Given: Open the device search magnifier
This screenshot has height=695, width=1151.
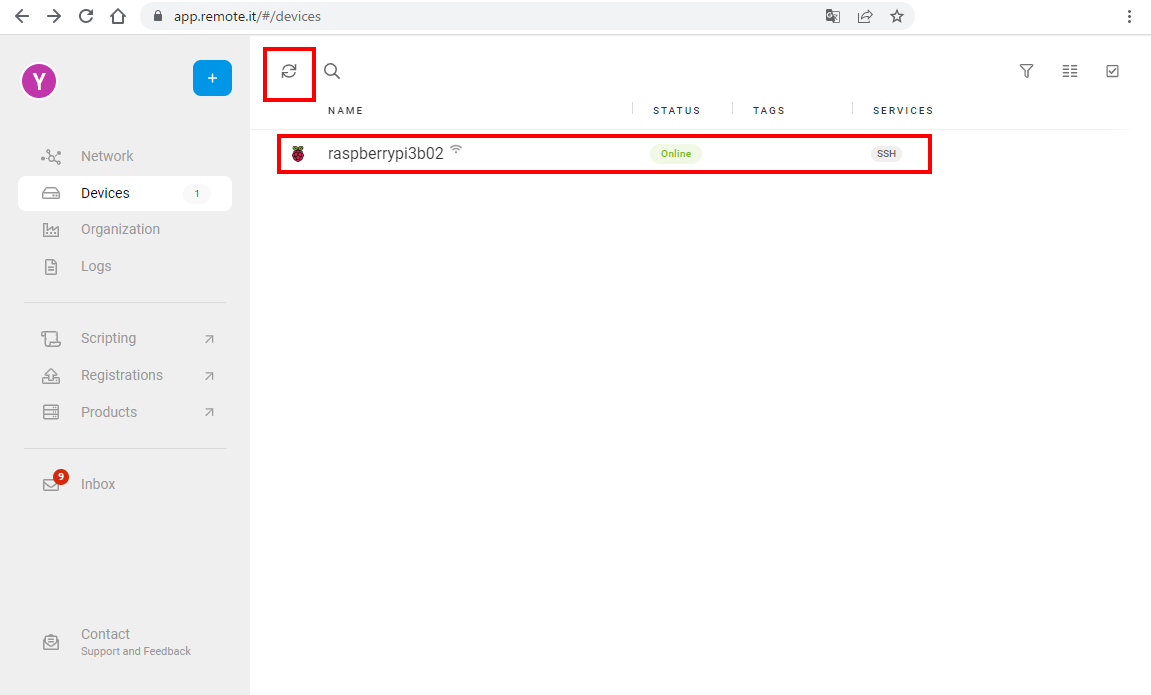Looking at the screenshot, I should tap(332, 71).
